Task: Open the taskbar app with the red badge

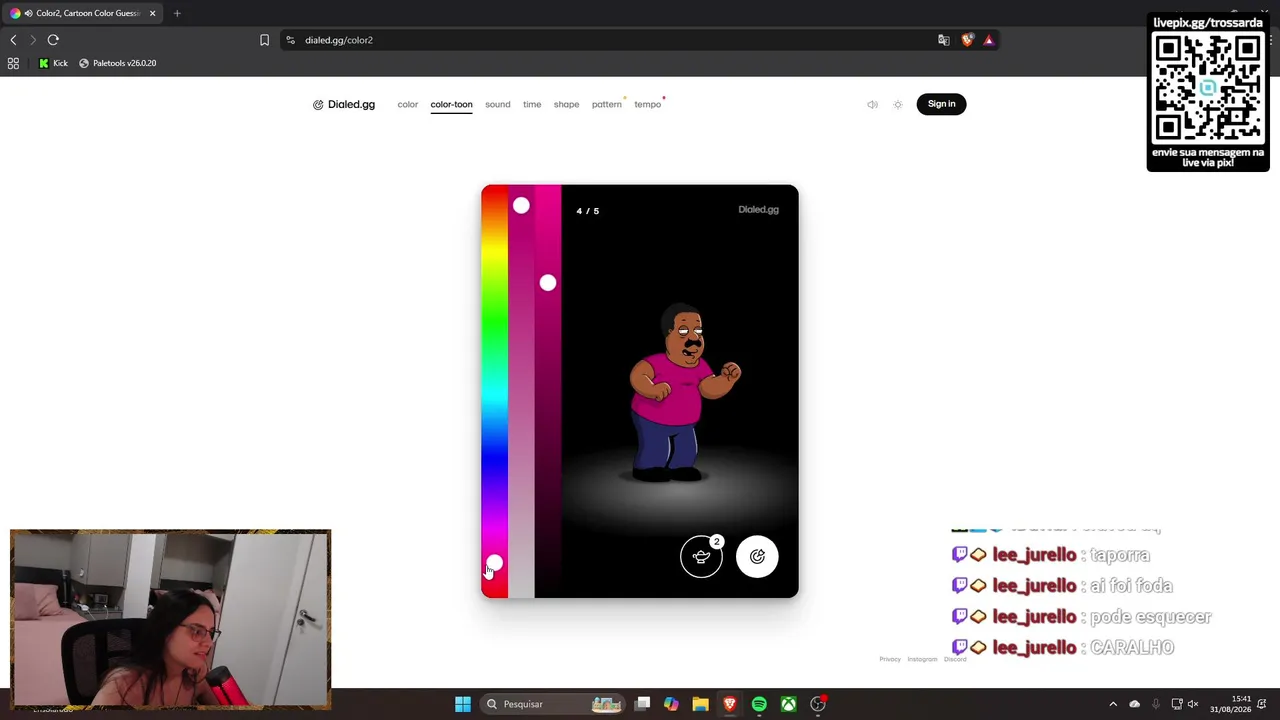Action: click(818, 704)
